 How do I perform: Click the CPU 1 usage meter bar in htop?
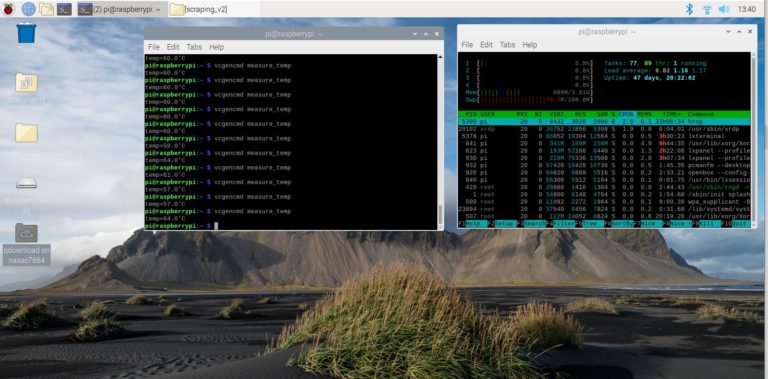(529, 63)
